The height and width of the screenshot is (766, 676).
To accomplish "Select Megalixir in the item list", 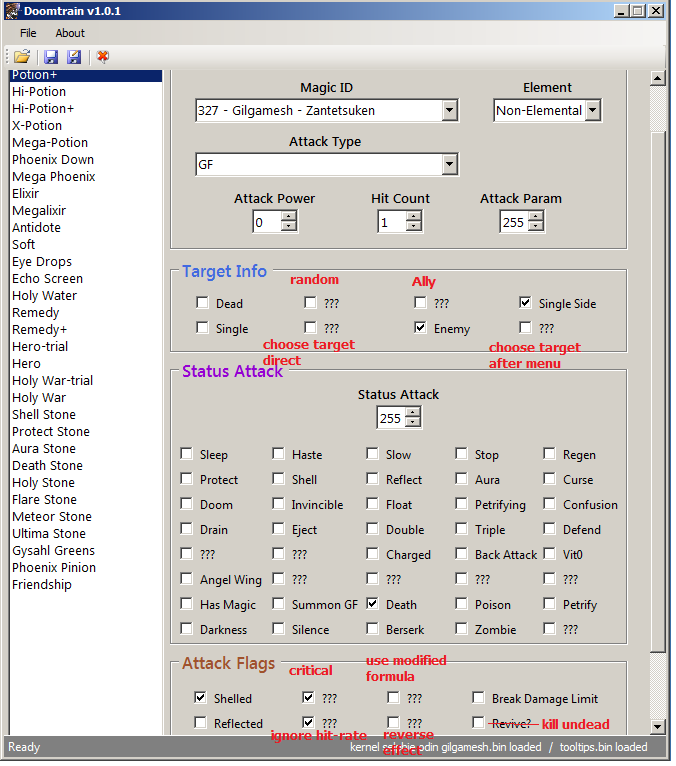I will pyautogui.click(x=86, y=211).
